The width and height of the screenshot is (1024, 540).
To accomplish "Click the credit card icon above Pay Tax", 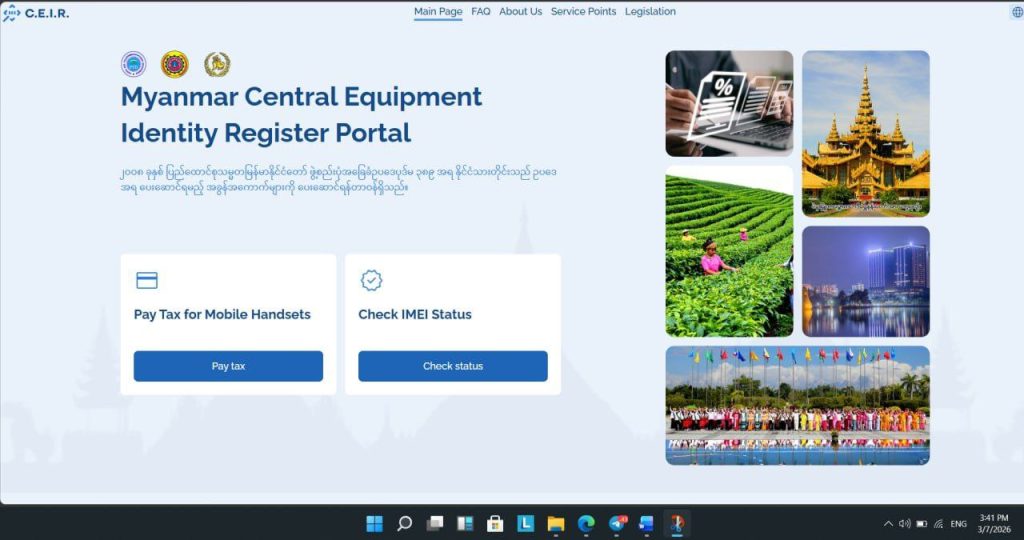I will pyautogui.click(x=147, y=280).
